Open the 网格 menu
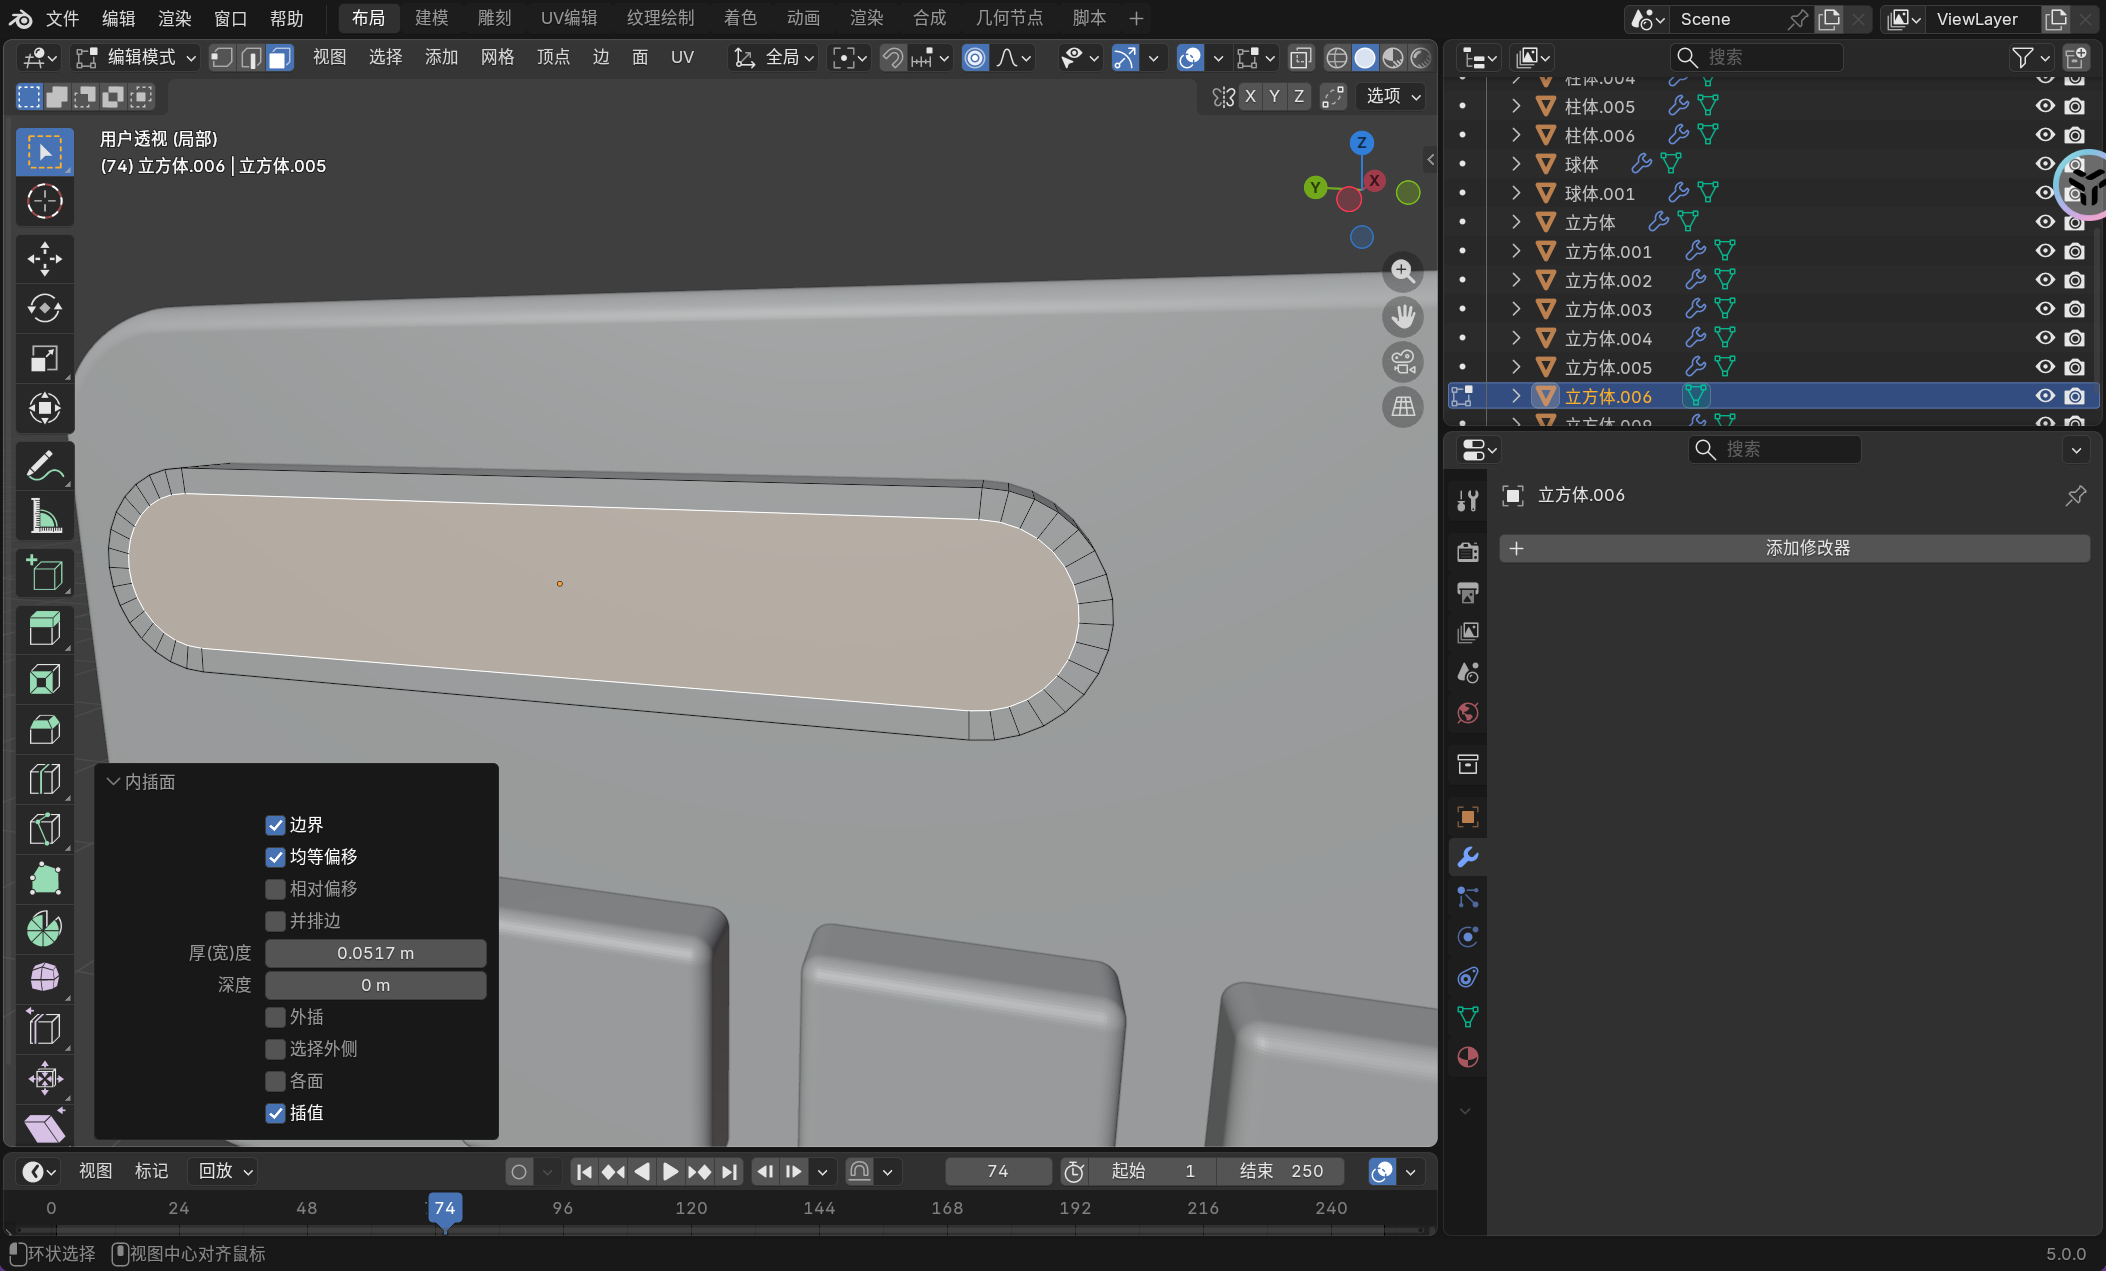 497,58
